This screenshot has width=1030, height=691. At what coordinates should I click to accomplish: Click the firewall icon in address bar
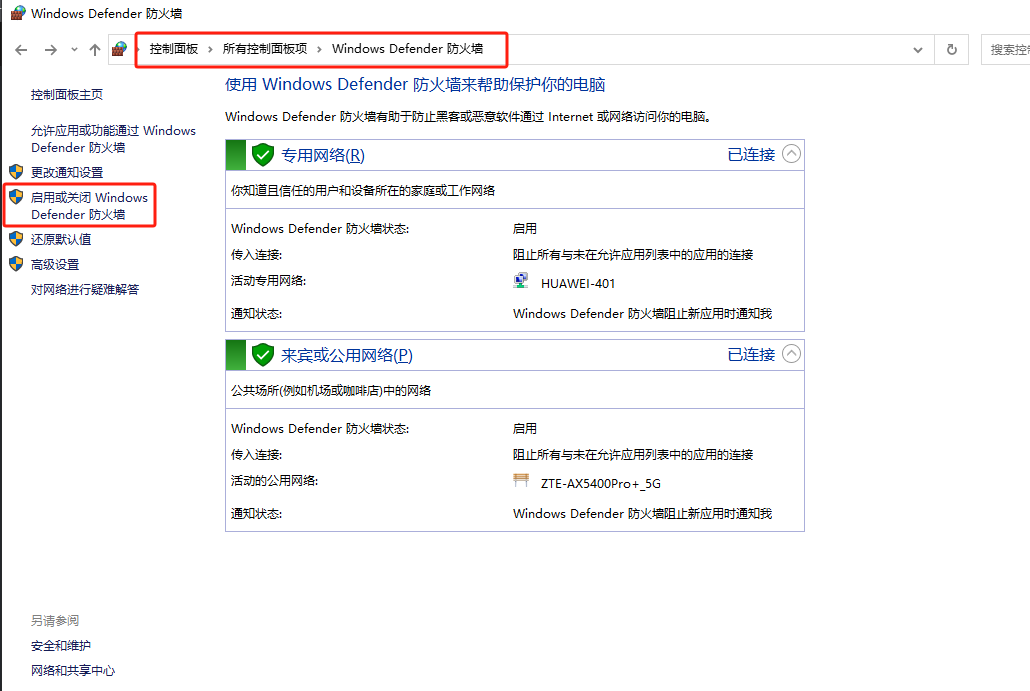pos(120,49)
